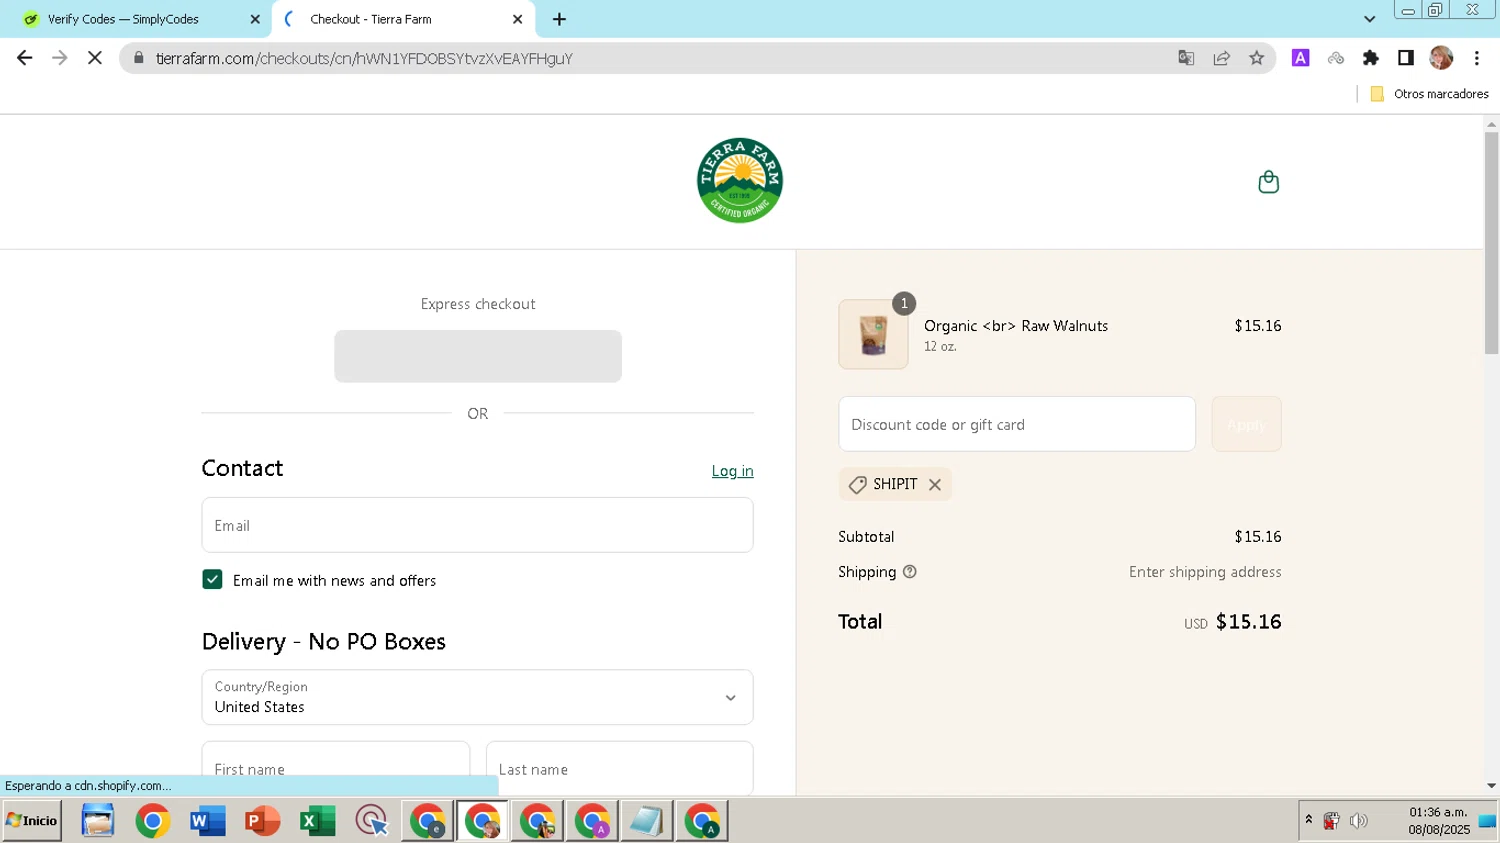This screenshot has width=1500, height=843.
Task: Uncheck Email me with news and offers
Action: click(212, 580)
